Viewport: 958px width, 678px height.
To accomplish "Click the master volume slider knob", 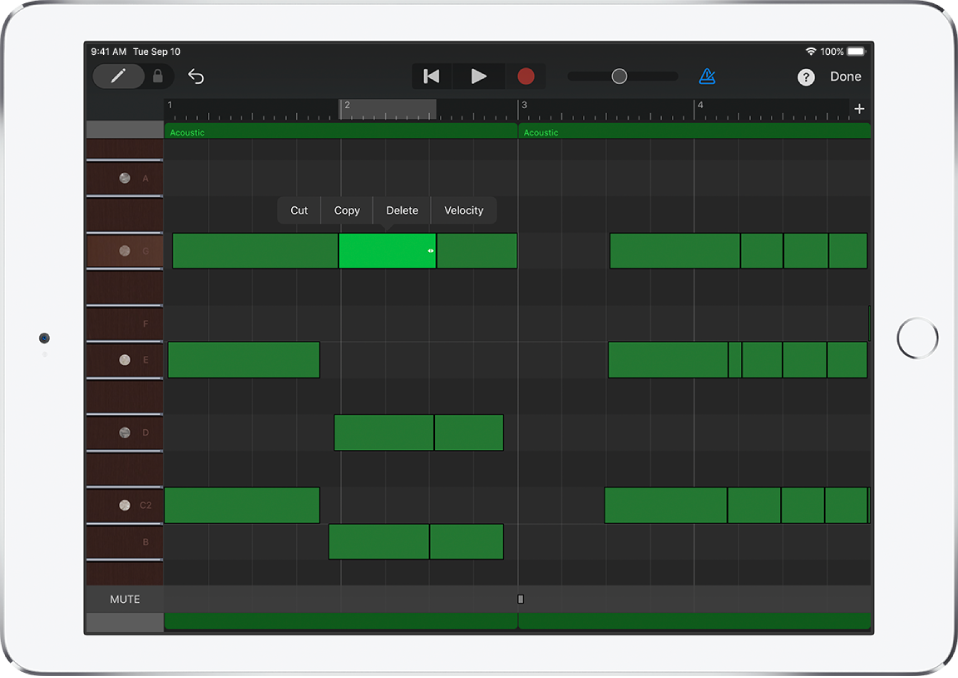I will 619,77.
